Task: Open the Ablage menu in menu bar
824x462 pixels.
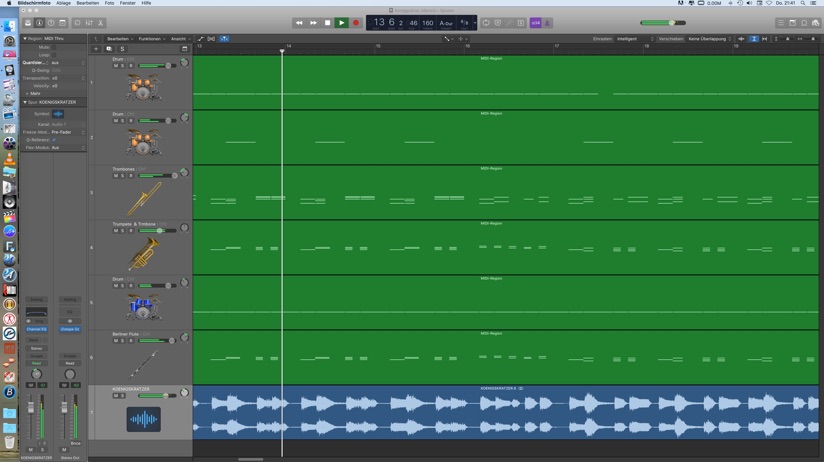Action: (x=63, y=3)
